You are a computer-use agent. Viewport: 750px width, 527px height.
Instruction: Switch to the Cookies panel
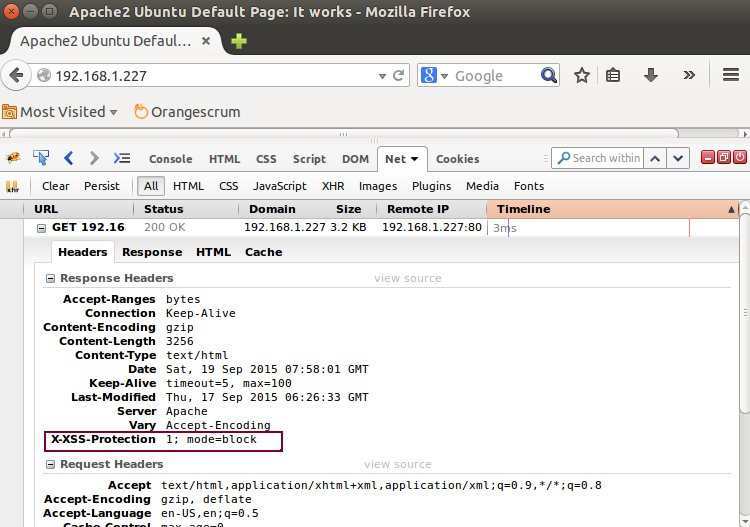pyautogui.click(x=457, y=159)
